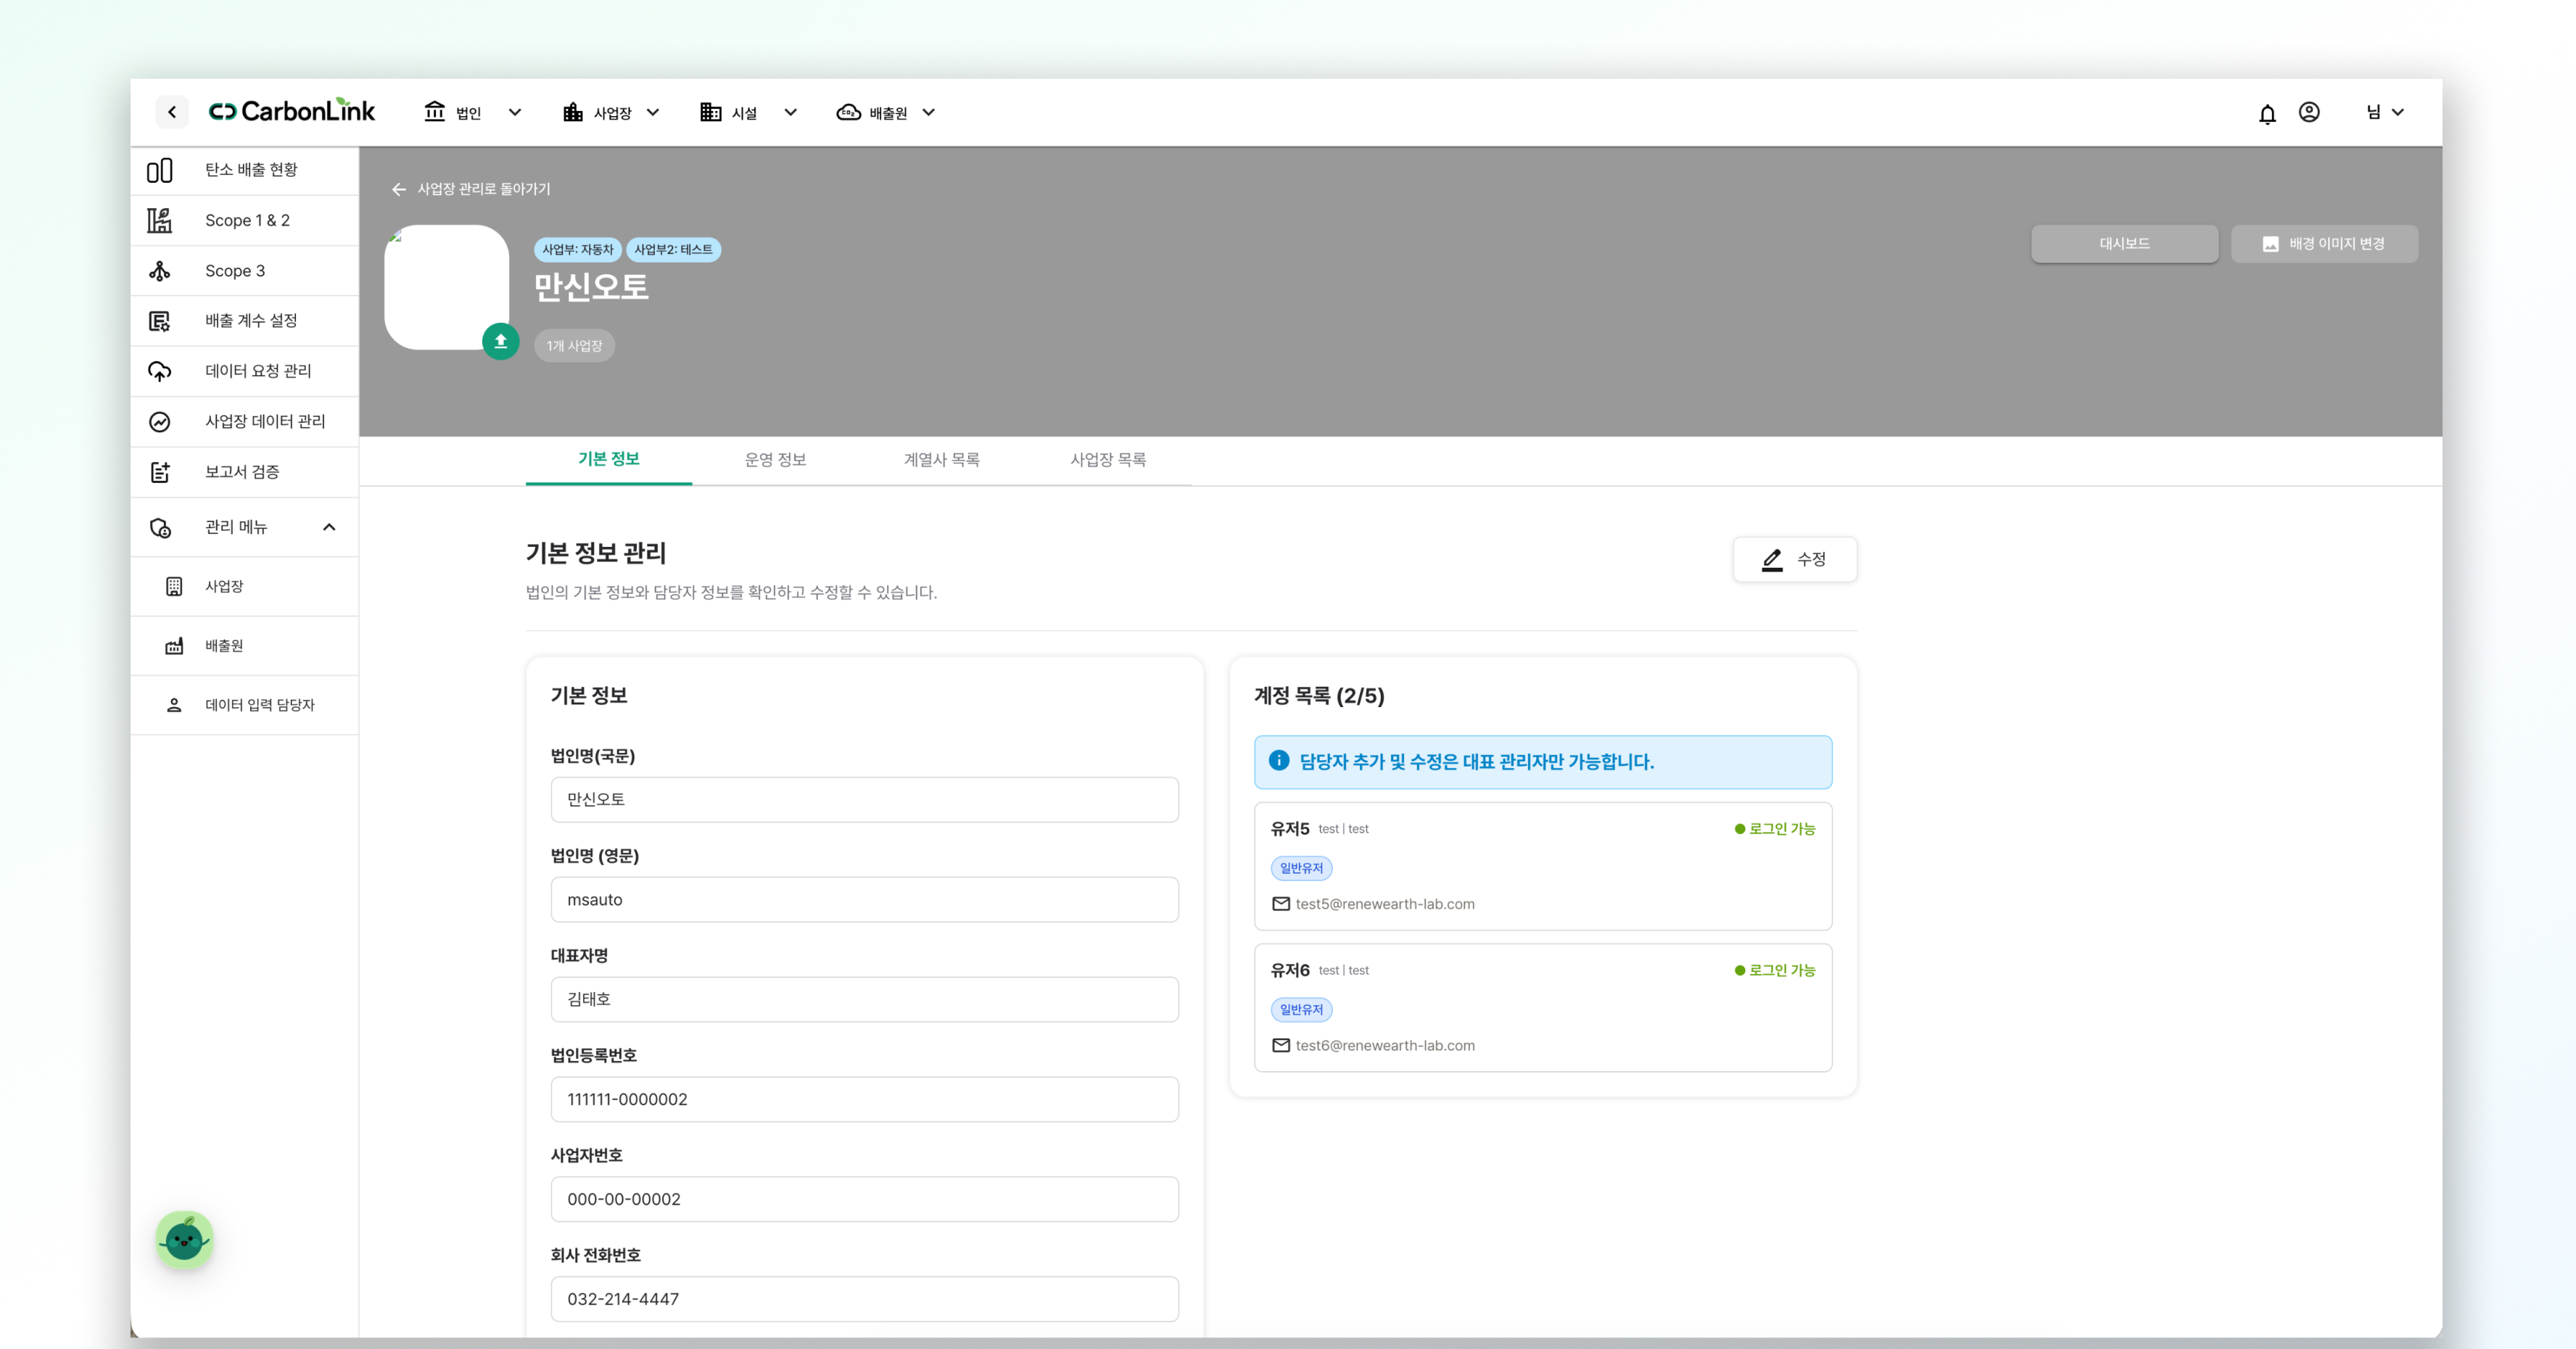Click the 법인 bank building icon
The height and width of the screenshot is (1349, 2576).
[434, 112]
